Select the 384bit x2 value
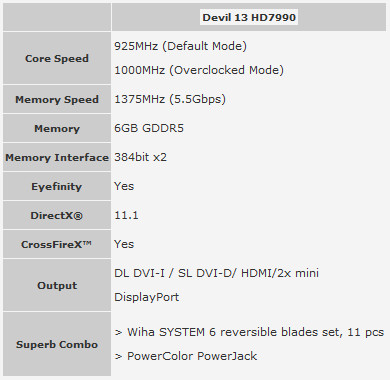The width and height of the screenshot is (390, 380). tap(140, 157)
